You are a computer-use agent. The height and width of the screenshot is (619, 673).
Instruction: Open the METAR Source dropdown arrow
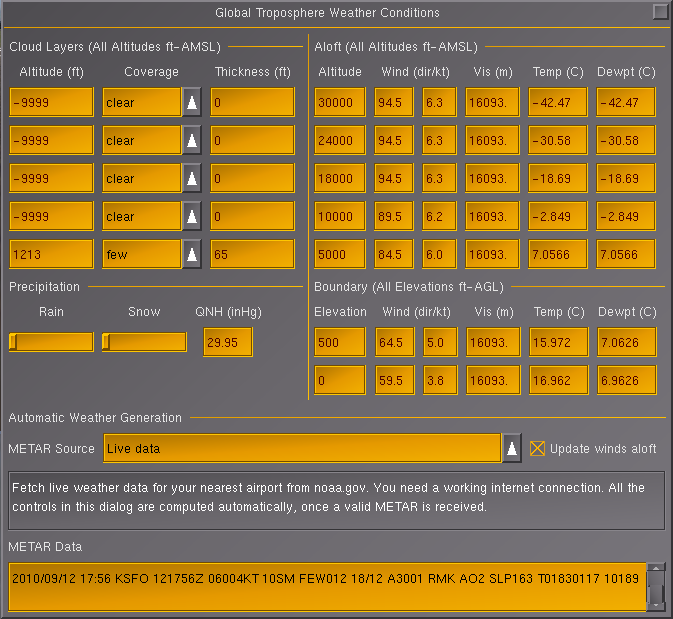tap(512, 449)
